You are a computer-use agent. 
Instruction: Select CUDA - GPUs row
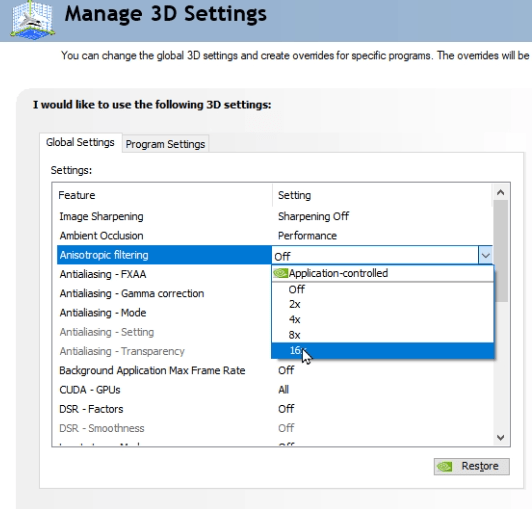[x=274, y=390]
